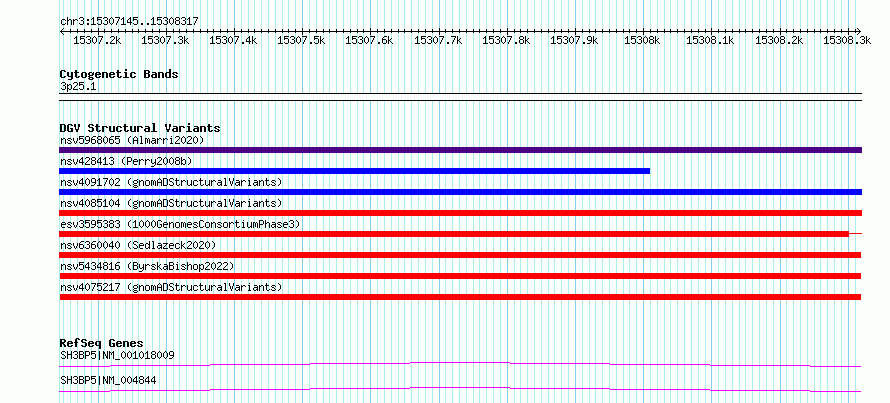Image resolution: width=890 pixels, height=403 pixels.
Task: Select the nsv428413 (Perry2008b) blue bar
Action: [355, 171]
